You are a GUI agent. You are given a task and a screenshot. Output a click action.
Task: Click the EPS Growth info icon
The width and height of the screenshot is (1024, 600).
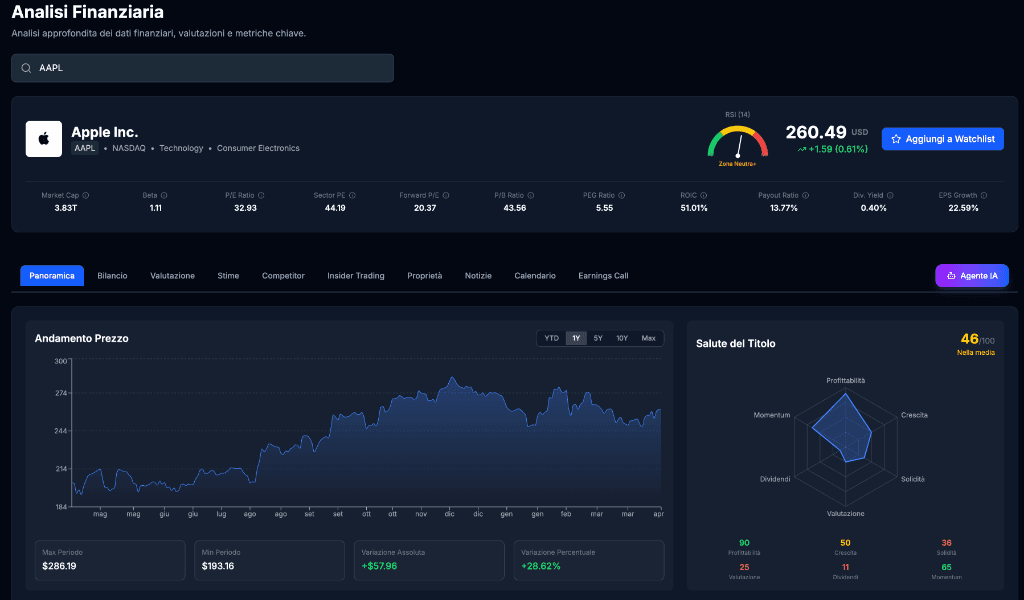click(x=985, y=196)
